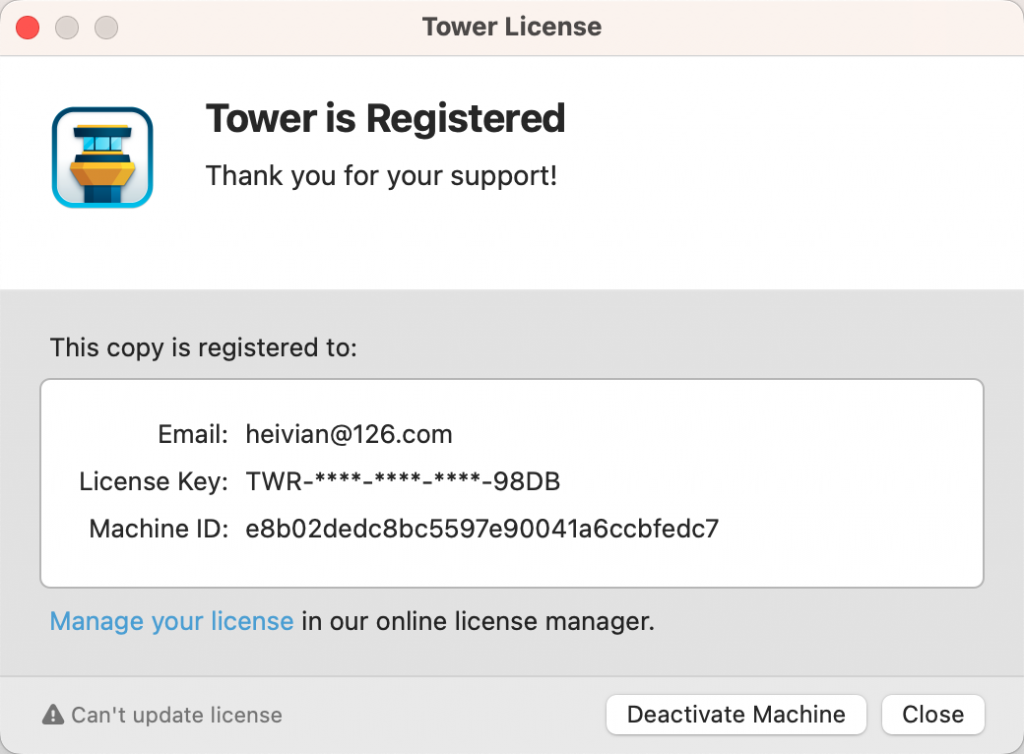This screenshot has height=754, width=1024.
Task: Click the gray minimize window button
Action: coord(67,27)
